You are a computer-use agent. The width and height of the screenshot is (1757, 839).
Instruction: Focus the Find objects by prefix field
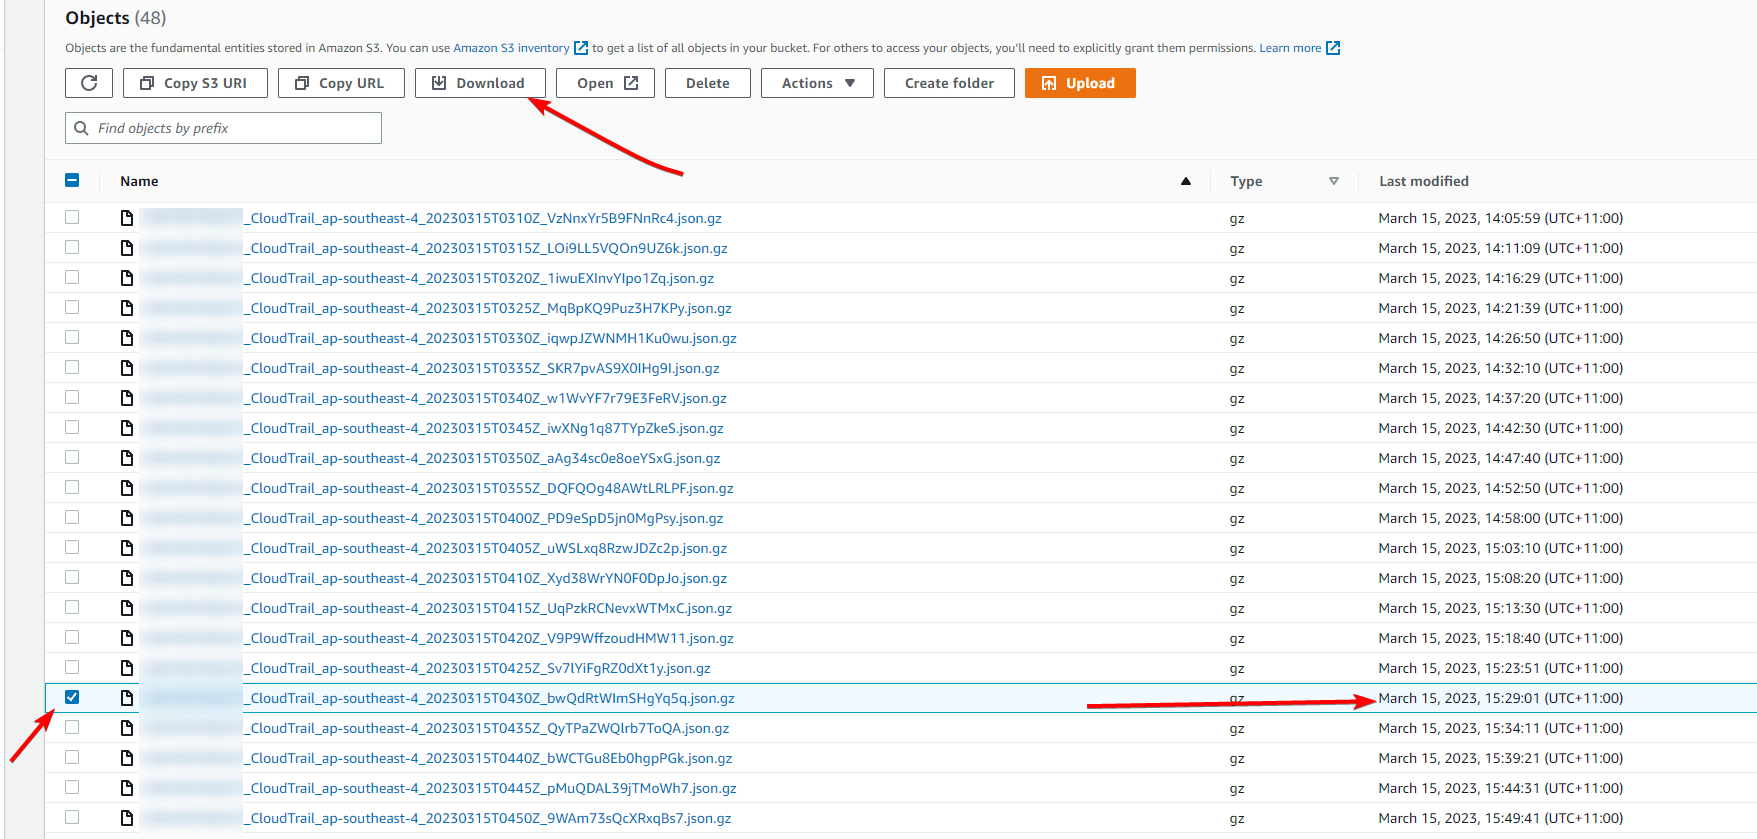tap(223, 128)
